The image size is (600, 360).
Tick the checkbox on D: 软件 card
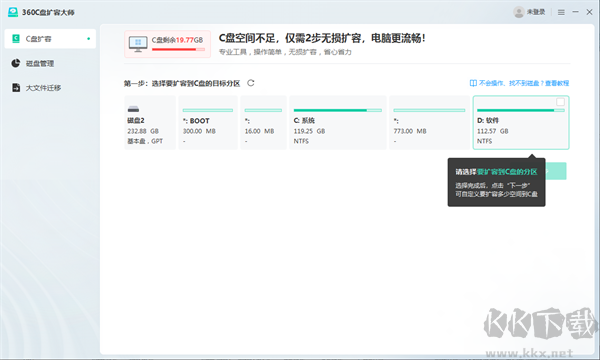[560, 102]
